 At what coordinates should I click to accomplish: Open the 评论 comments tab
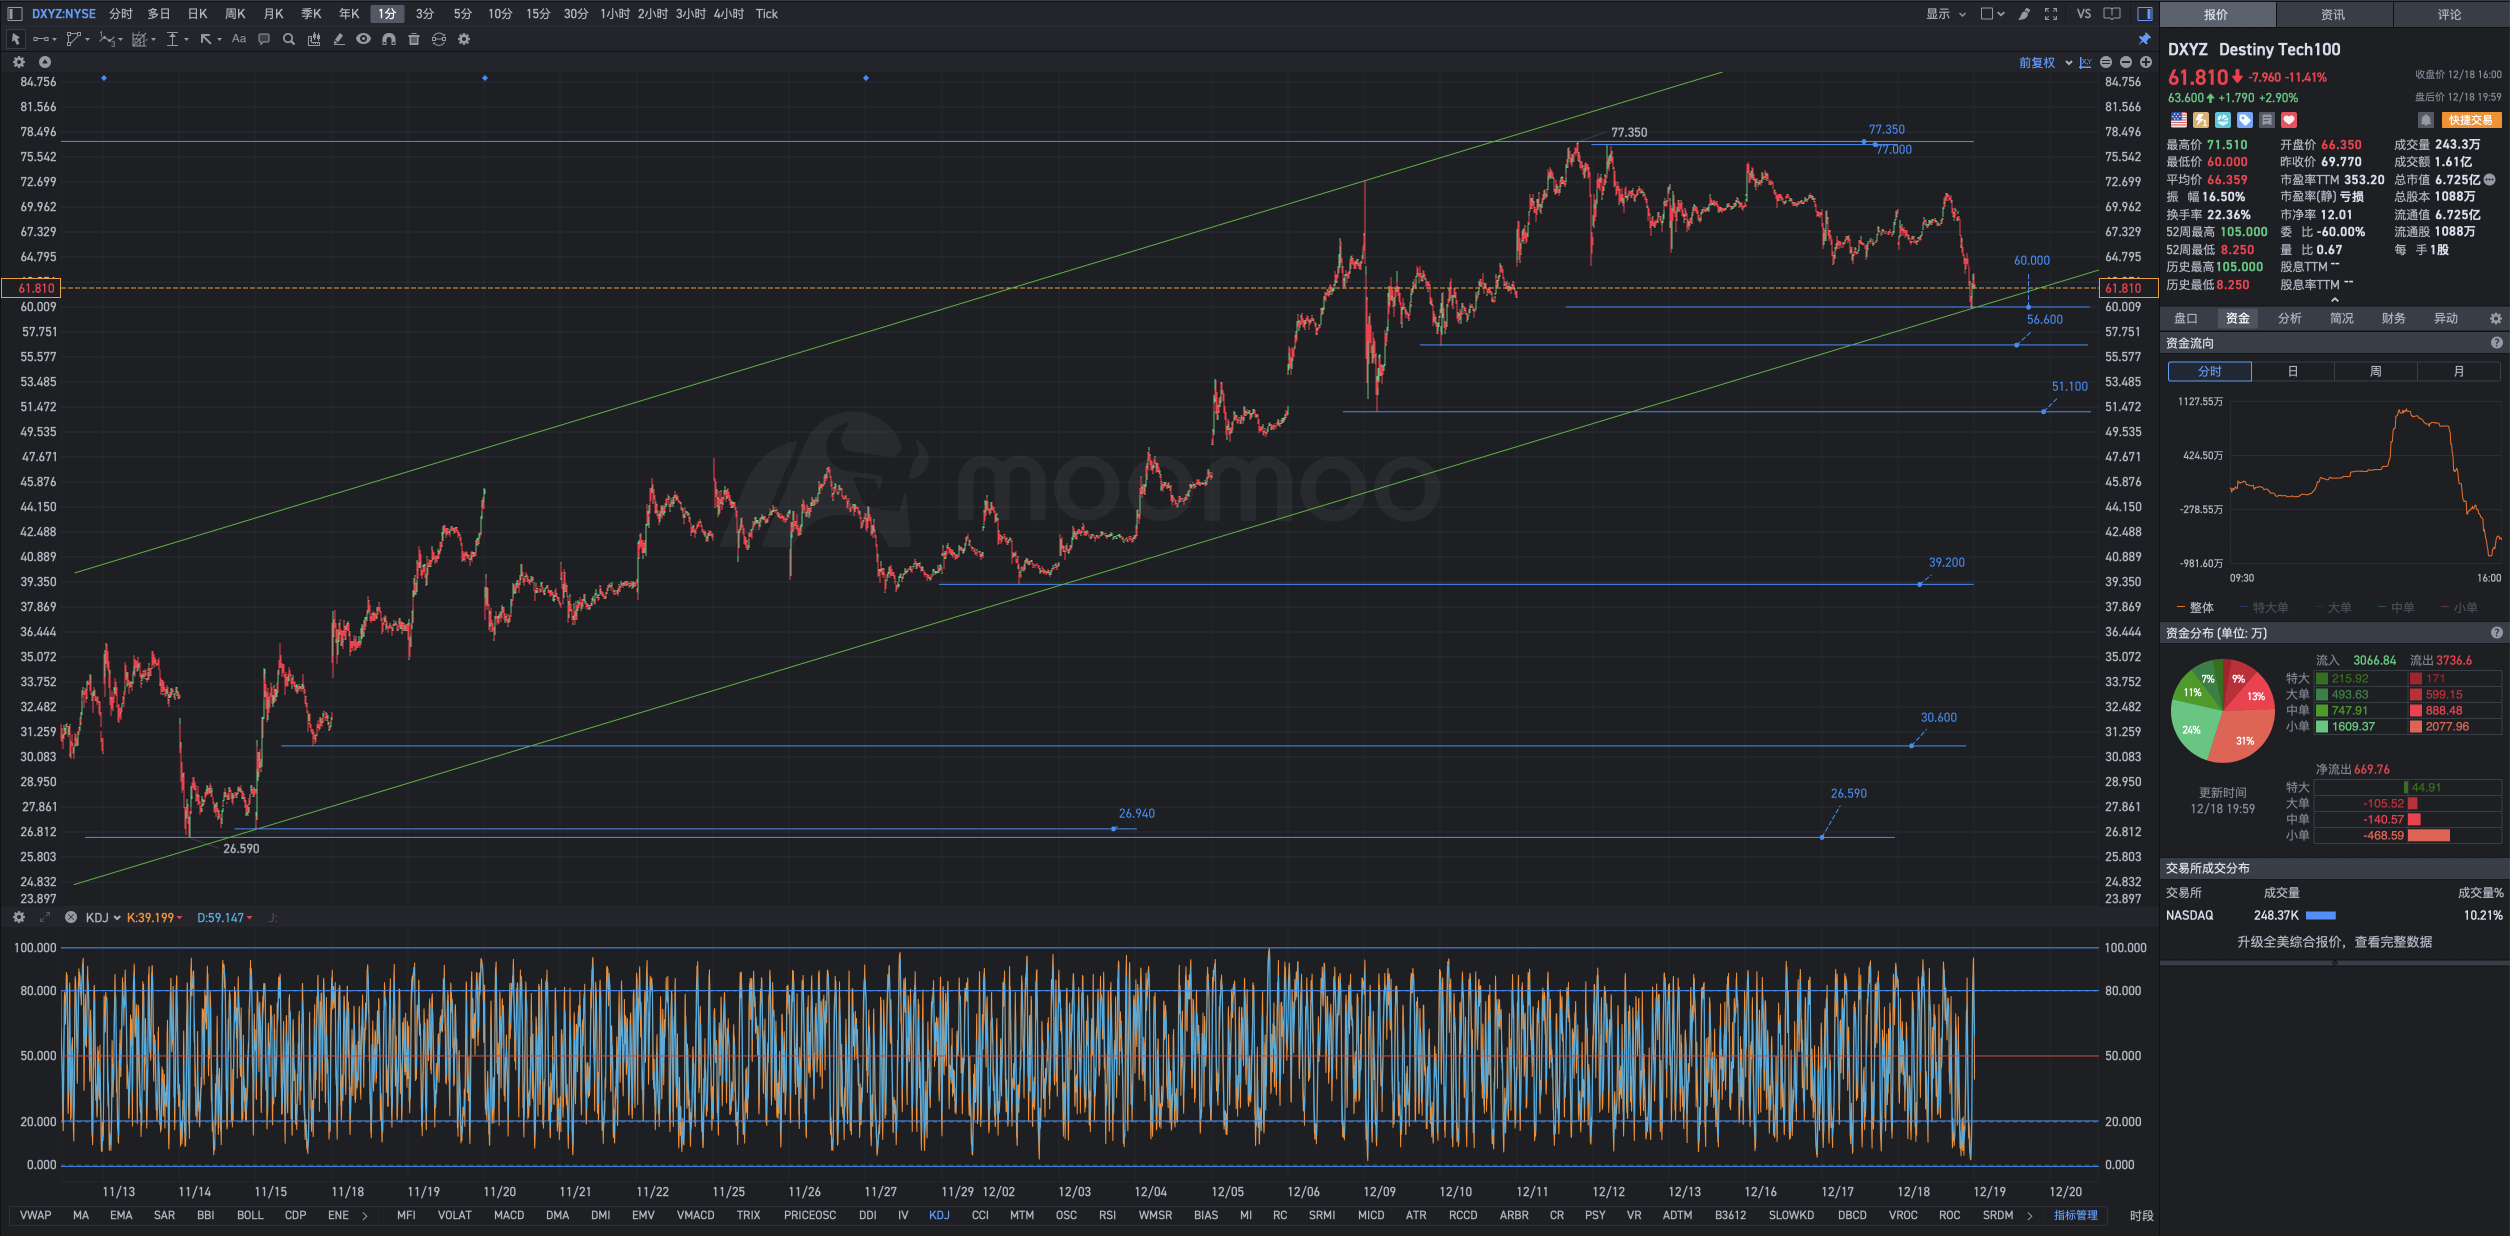pos(2449,14)
